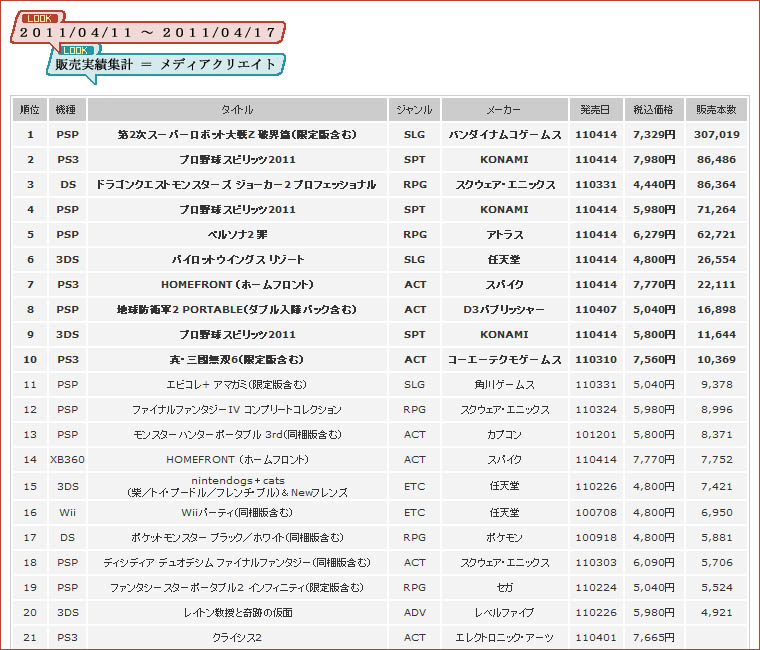Click sales figure 7,421
The width and height of the screenshot is (760, 650).
[x=716, y=487]
